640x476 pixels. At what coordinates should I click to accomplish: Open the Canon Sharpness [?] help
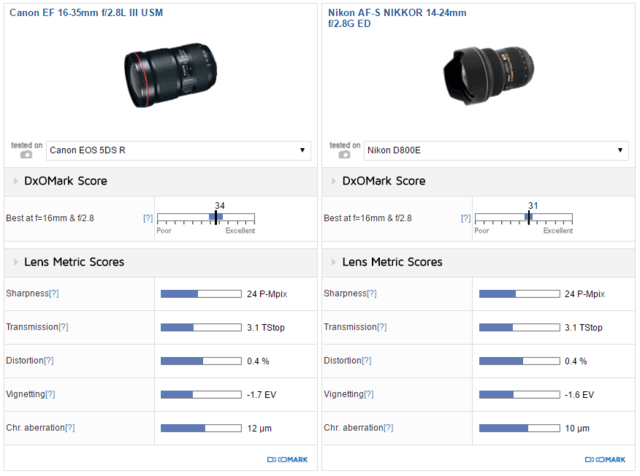(54, 294)
